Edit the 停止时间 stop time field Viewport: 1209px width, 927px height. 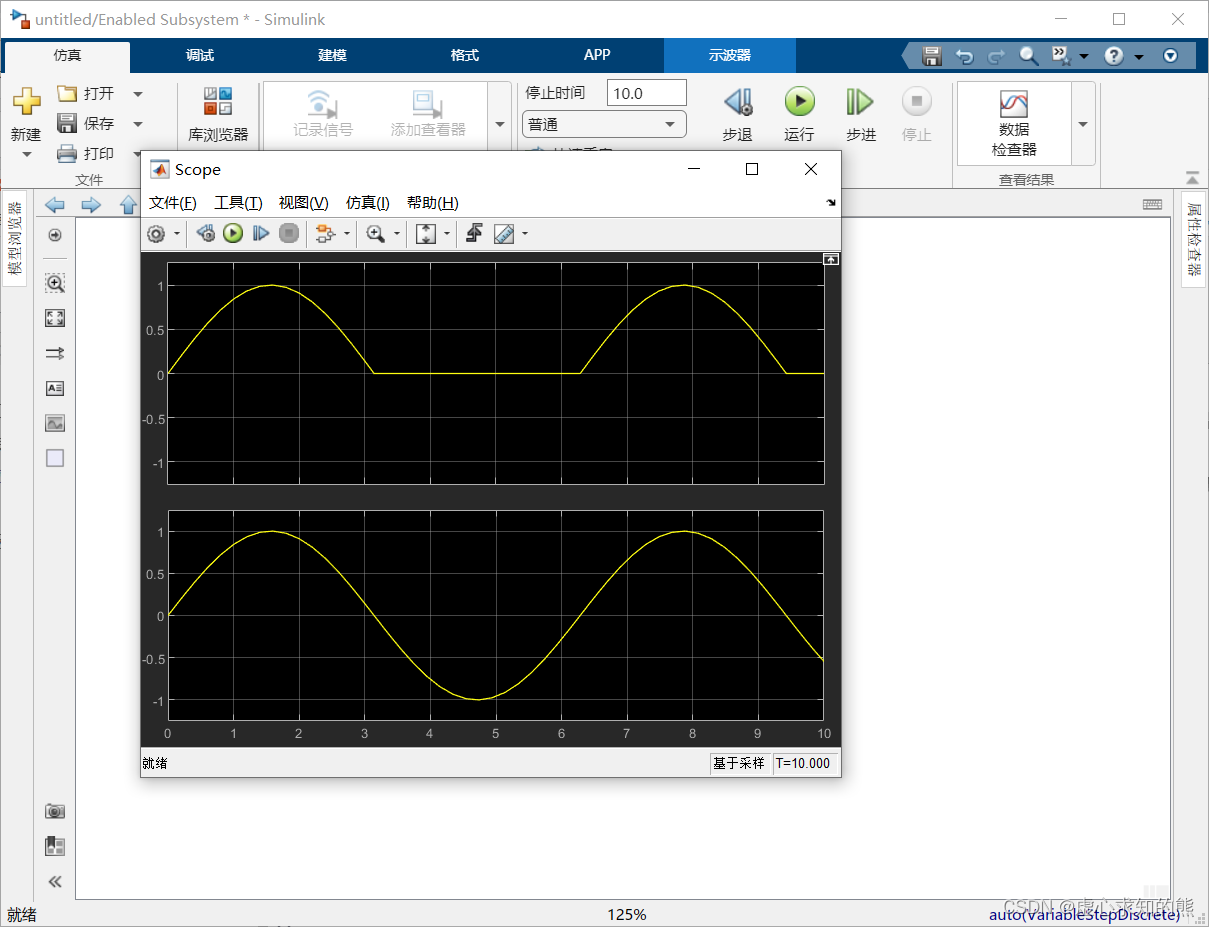(647, 93)
